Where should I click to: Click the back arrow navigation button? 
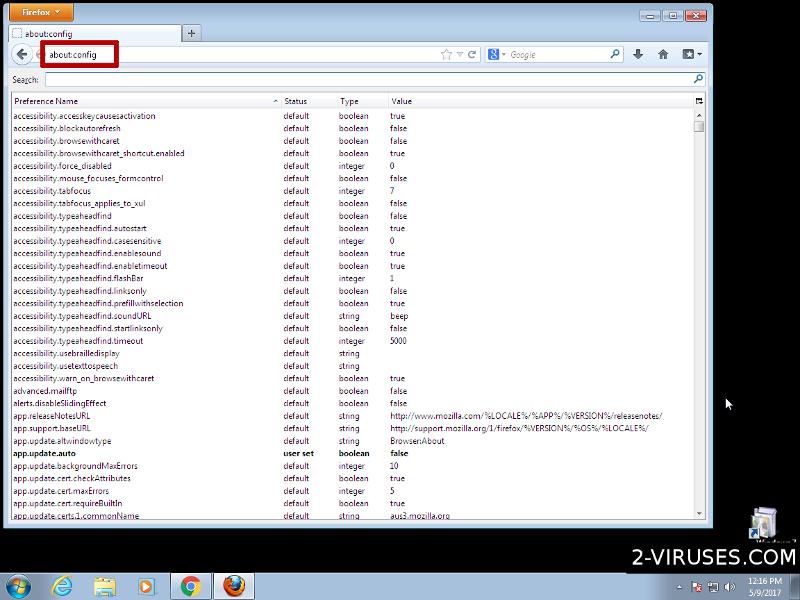(22, 54)
